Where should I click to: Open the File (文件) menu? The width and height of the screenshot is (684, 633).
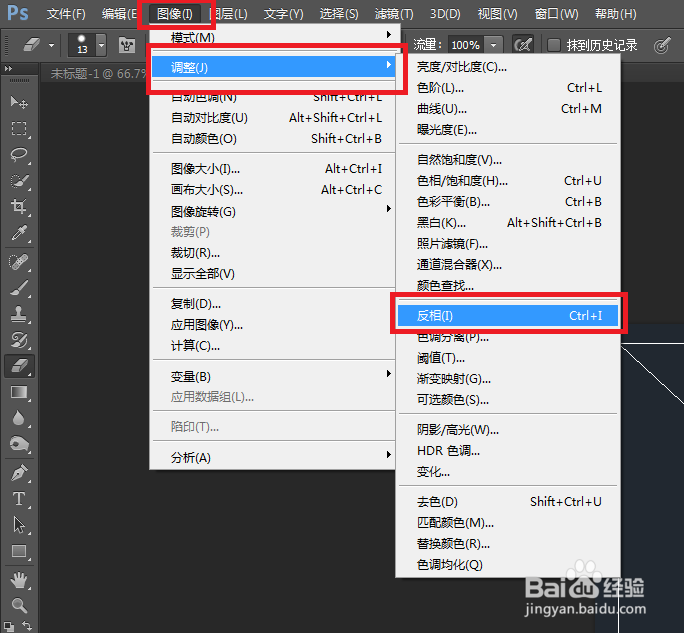(66, 14)
